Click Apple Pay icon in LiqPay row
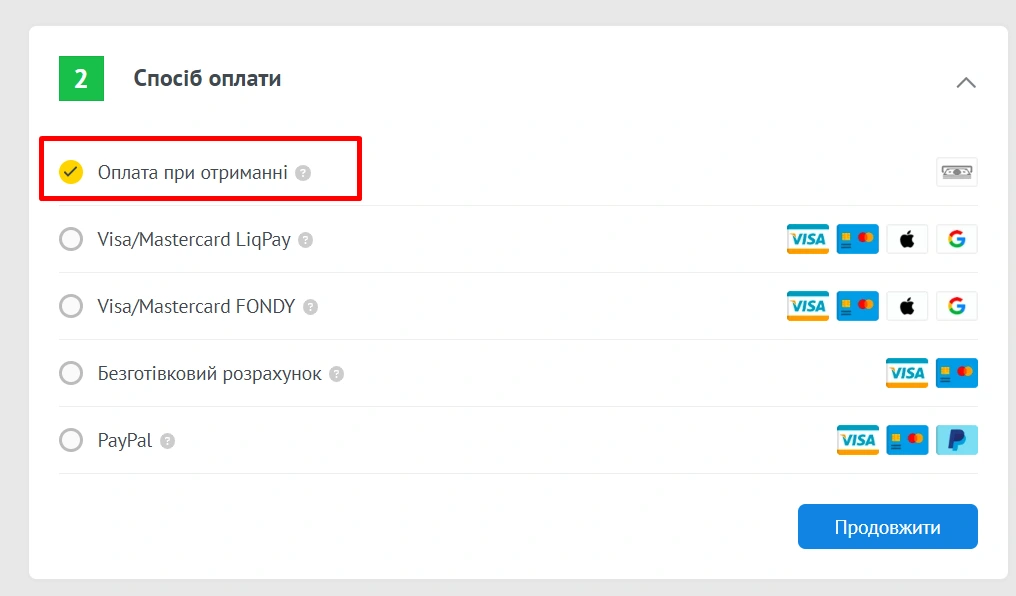The image size is (1016, 596). coord(907,239)
